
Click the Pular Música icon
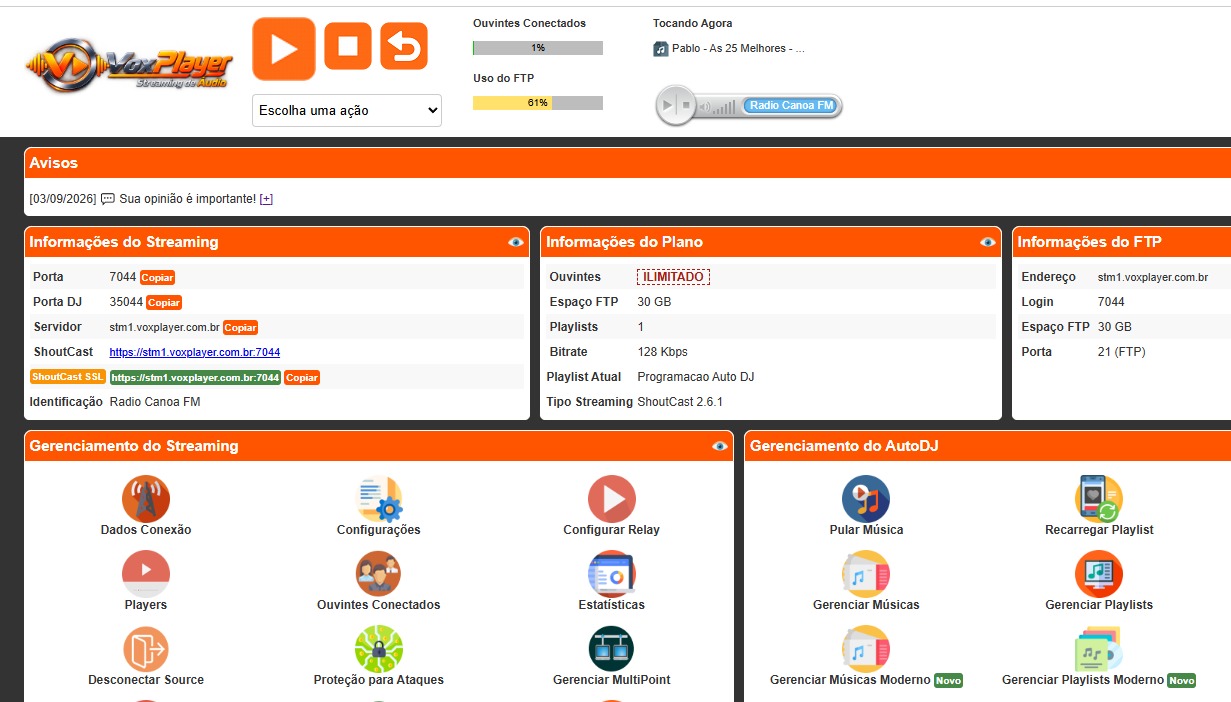866,498
